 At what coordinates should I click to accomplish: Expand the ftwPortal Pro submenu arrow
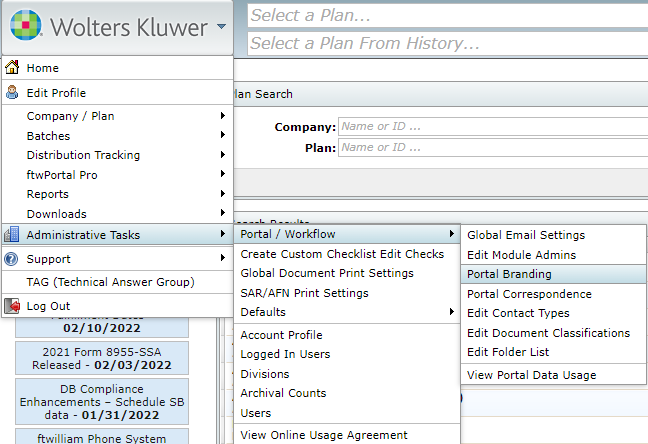coord(223,174)
